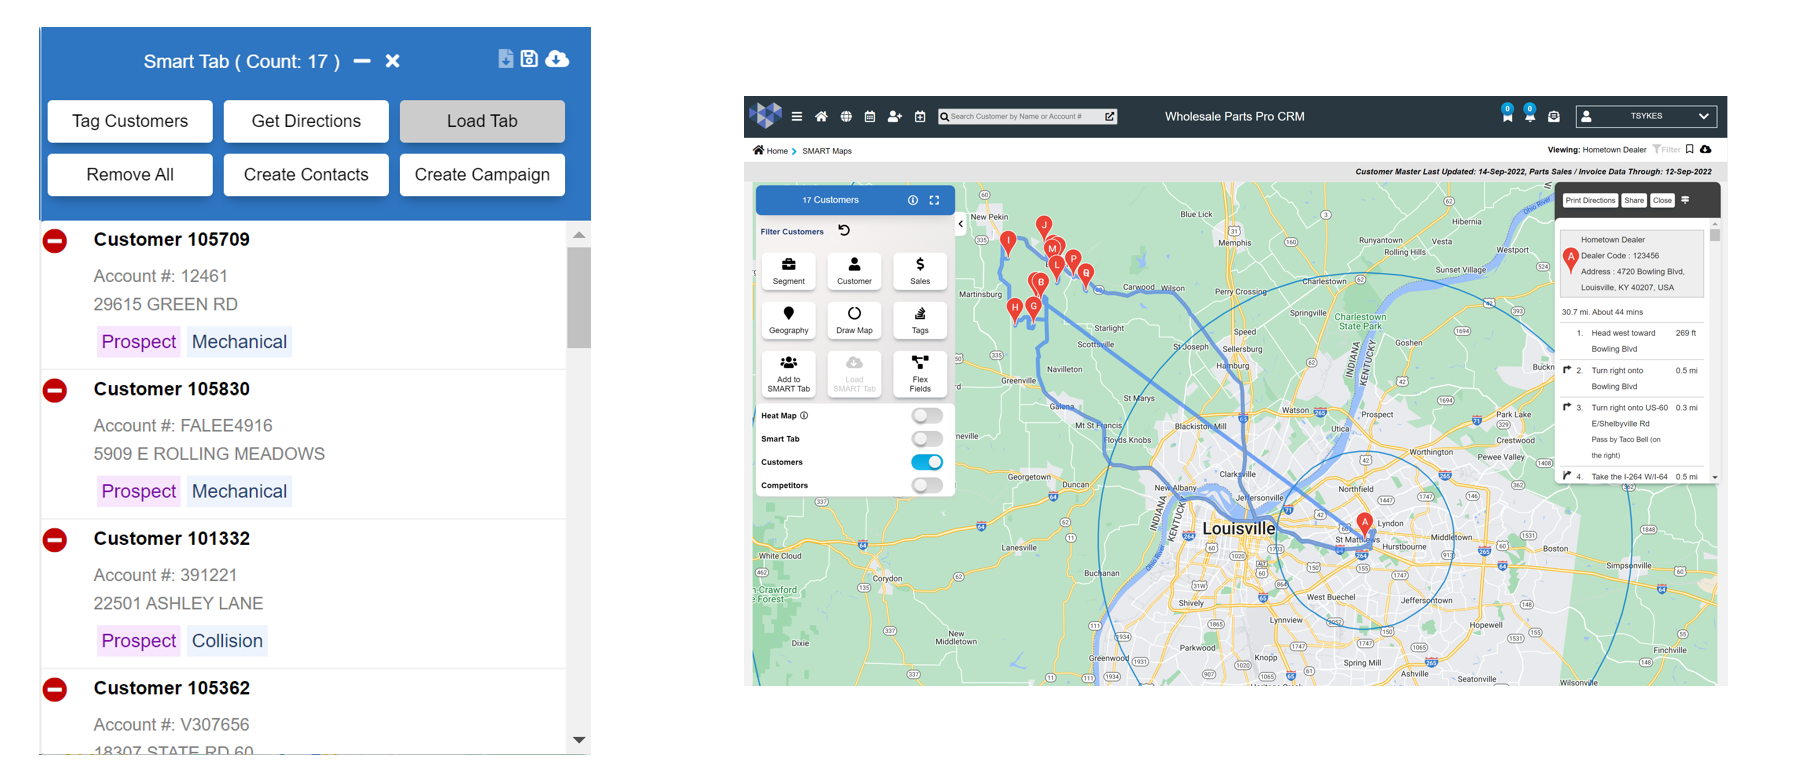This screenshot has width=1799, height=781.
Task: Click the globe icon in CRM top bar
Action: (x=846, y=117)
